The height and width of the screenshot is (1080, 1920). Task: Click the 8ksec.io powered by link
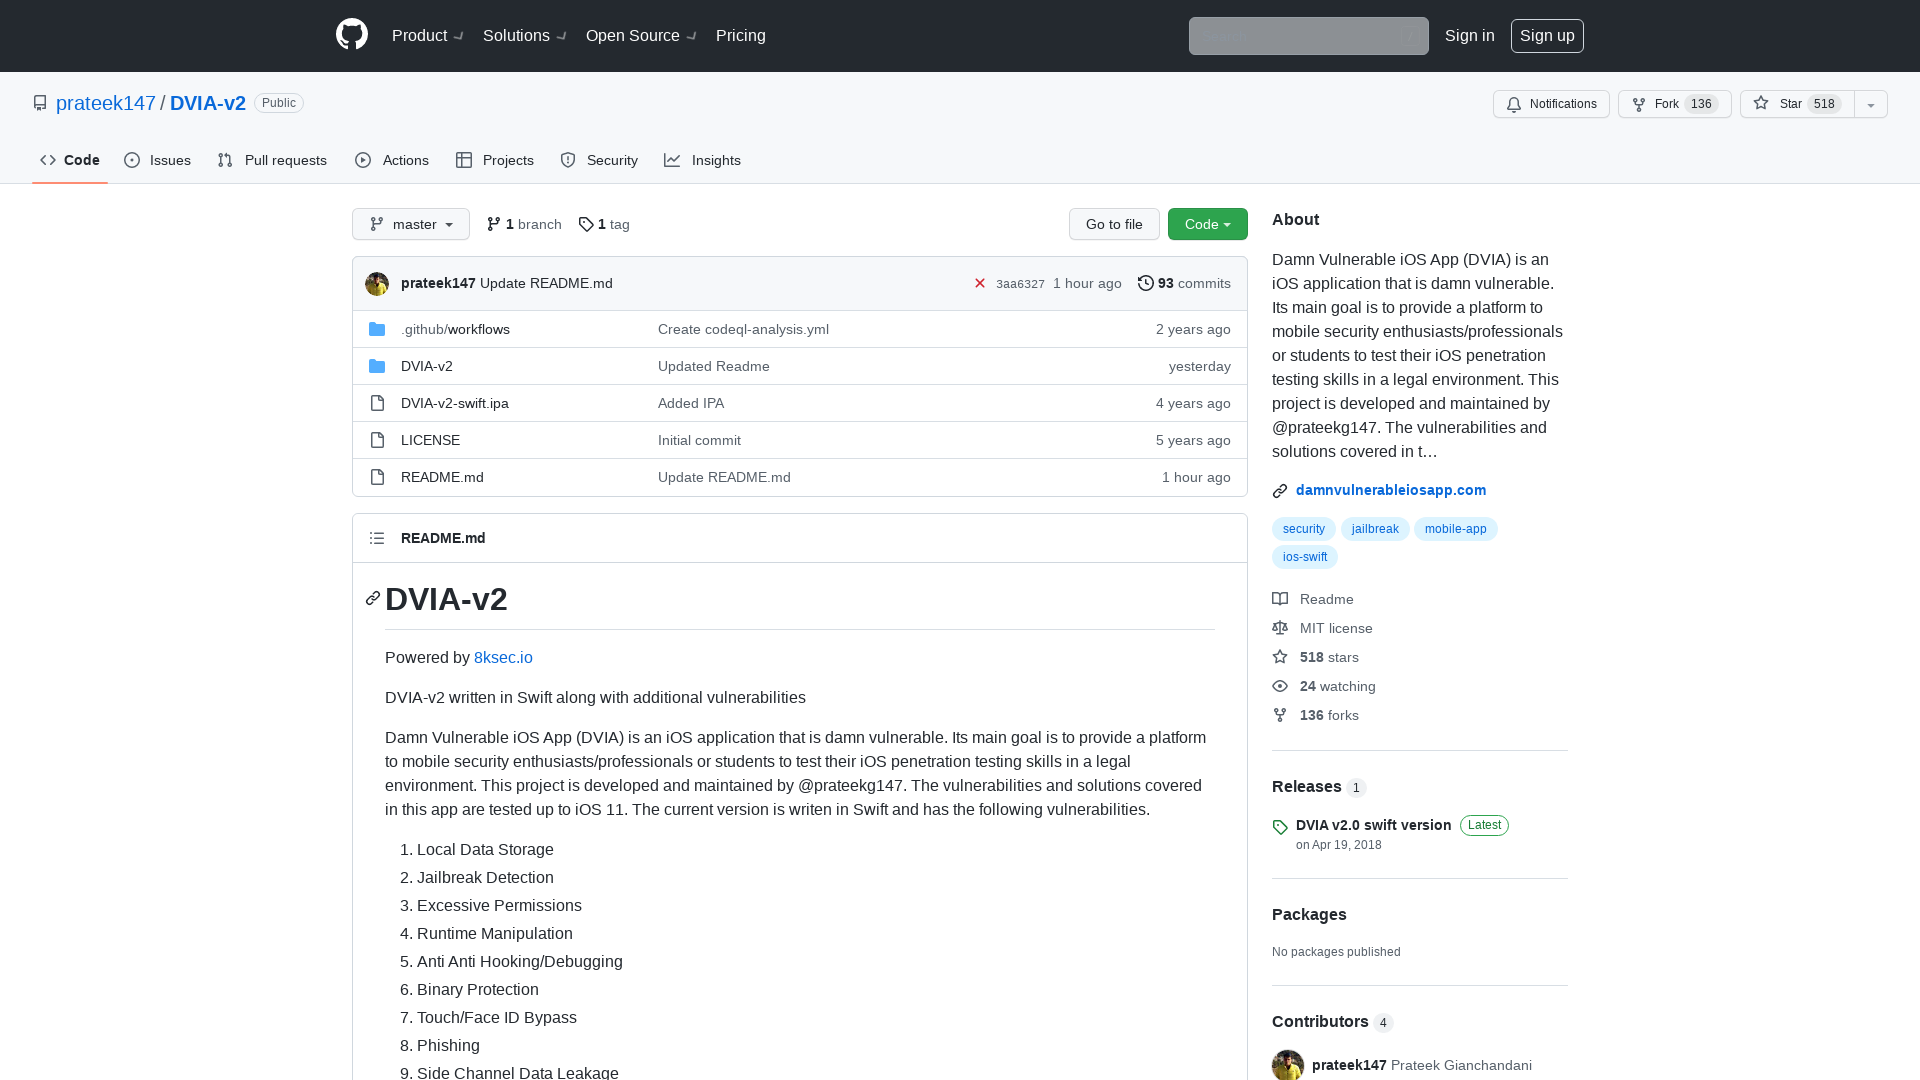pos(504,658)
